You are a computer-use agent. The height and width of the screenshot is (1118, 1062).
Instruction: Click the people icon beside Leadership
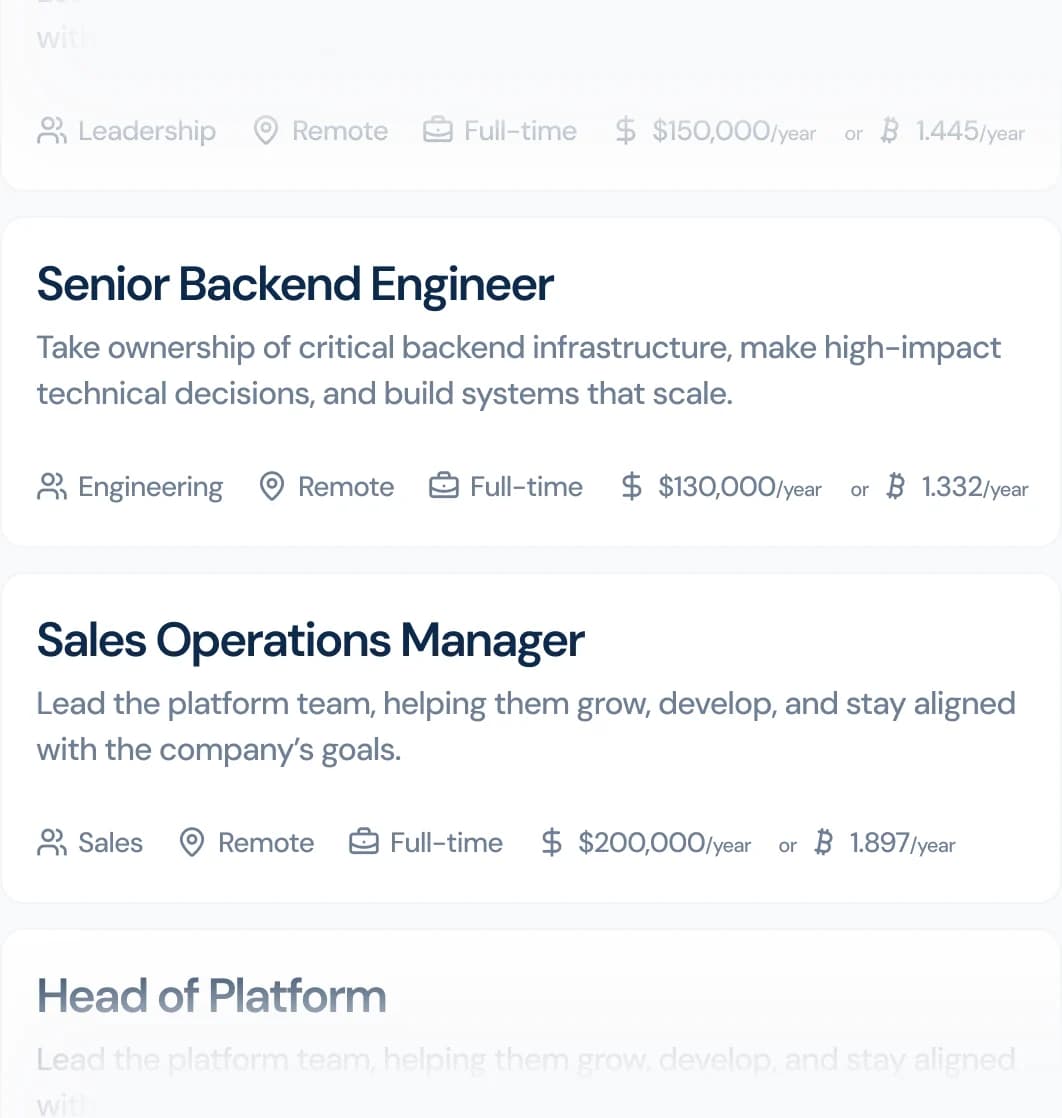52,131
